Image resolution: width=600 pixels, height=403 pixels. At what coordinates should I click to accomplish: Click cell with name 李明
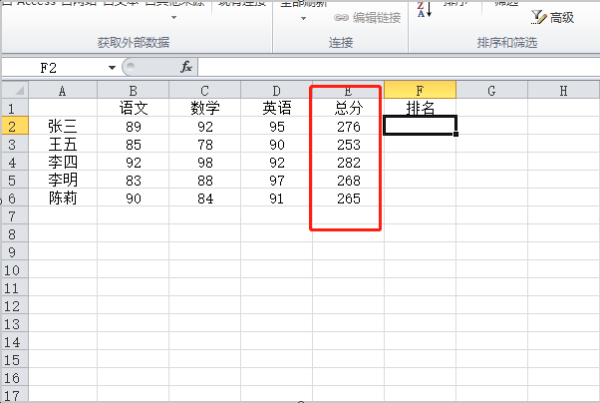[x=63, y=180]
